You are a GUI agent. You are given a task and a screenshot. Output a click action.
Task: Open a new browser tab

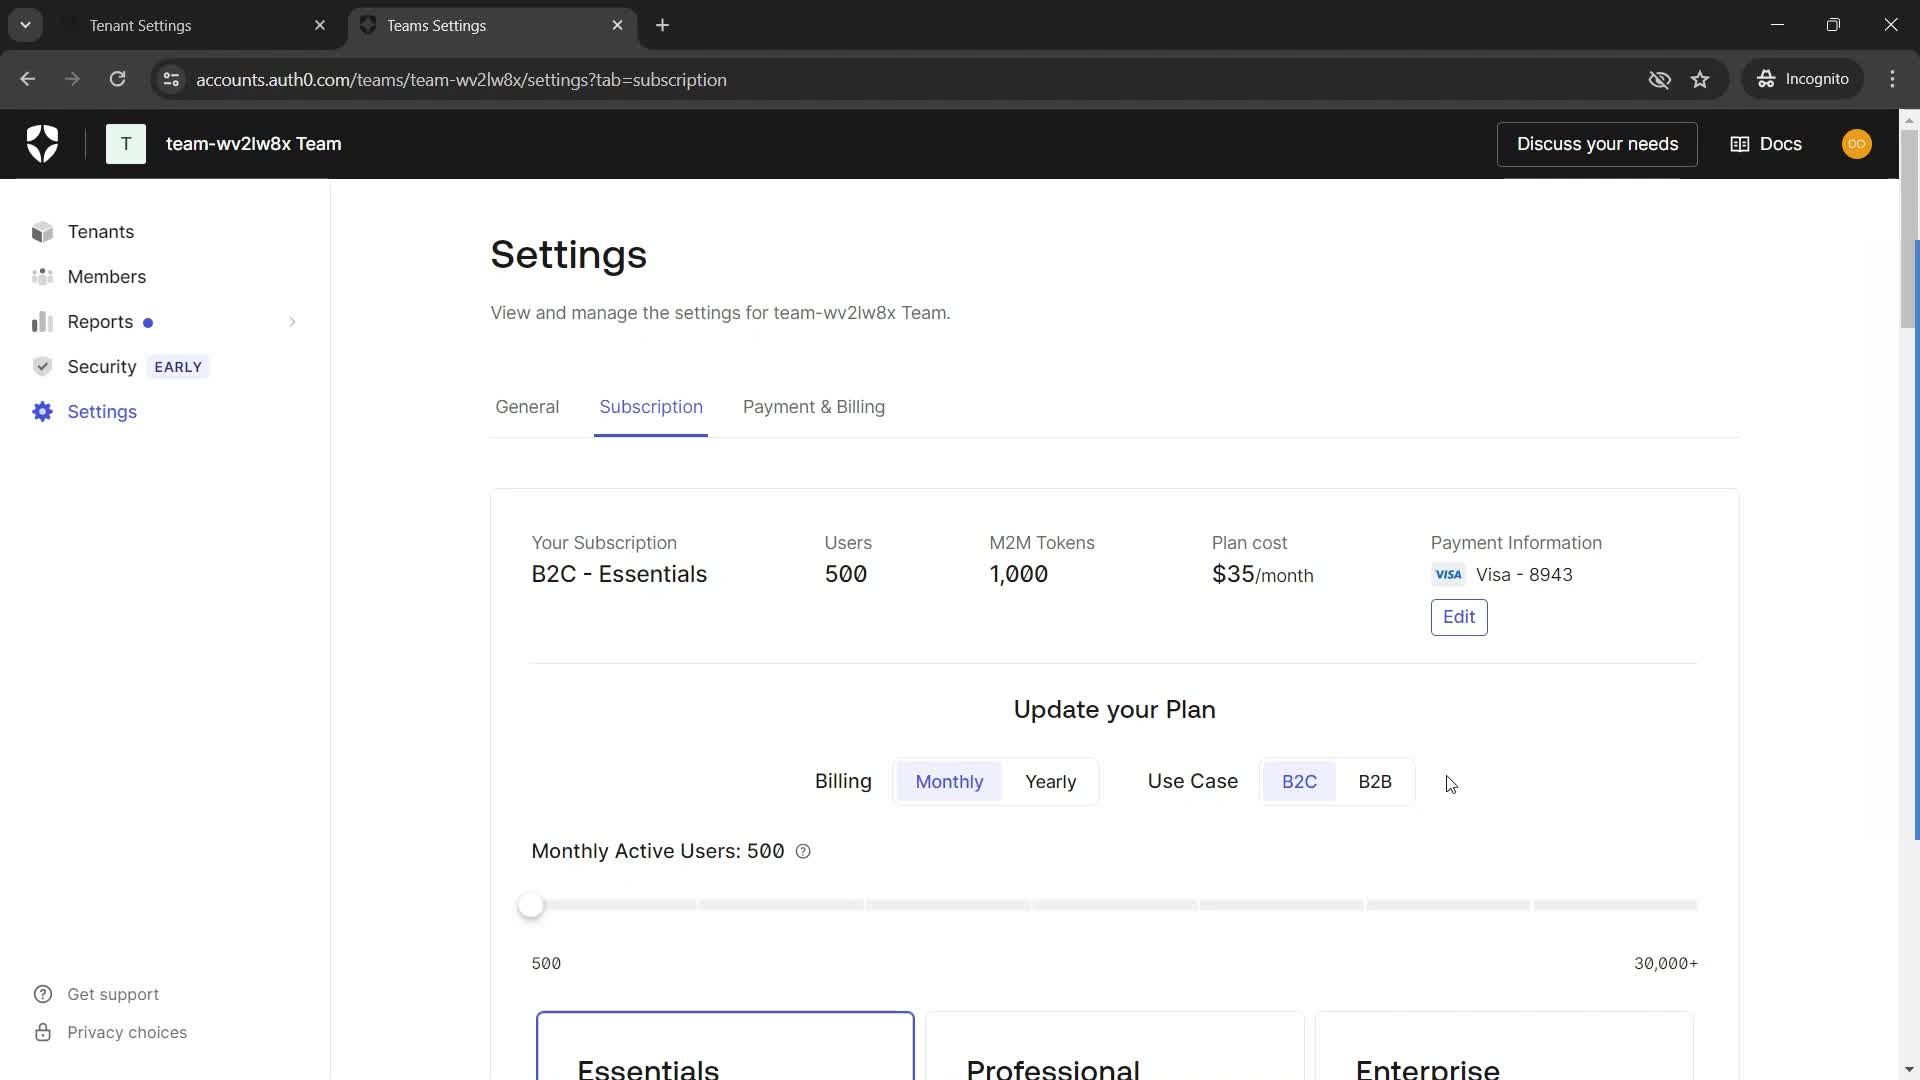tap(662, 25)
